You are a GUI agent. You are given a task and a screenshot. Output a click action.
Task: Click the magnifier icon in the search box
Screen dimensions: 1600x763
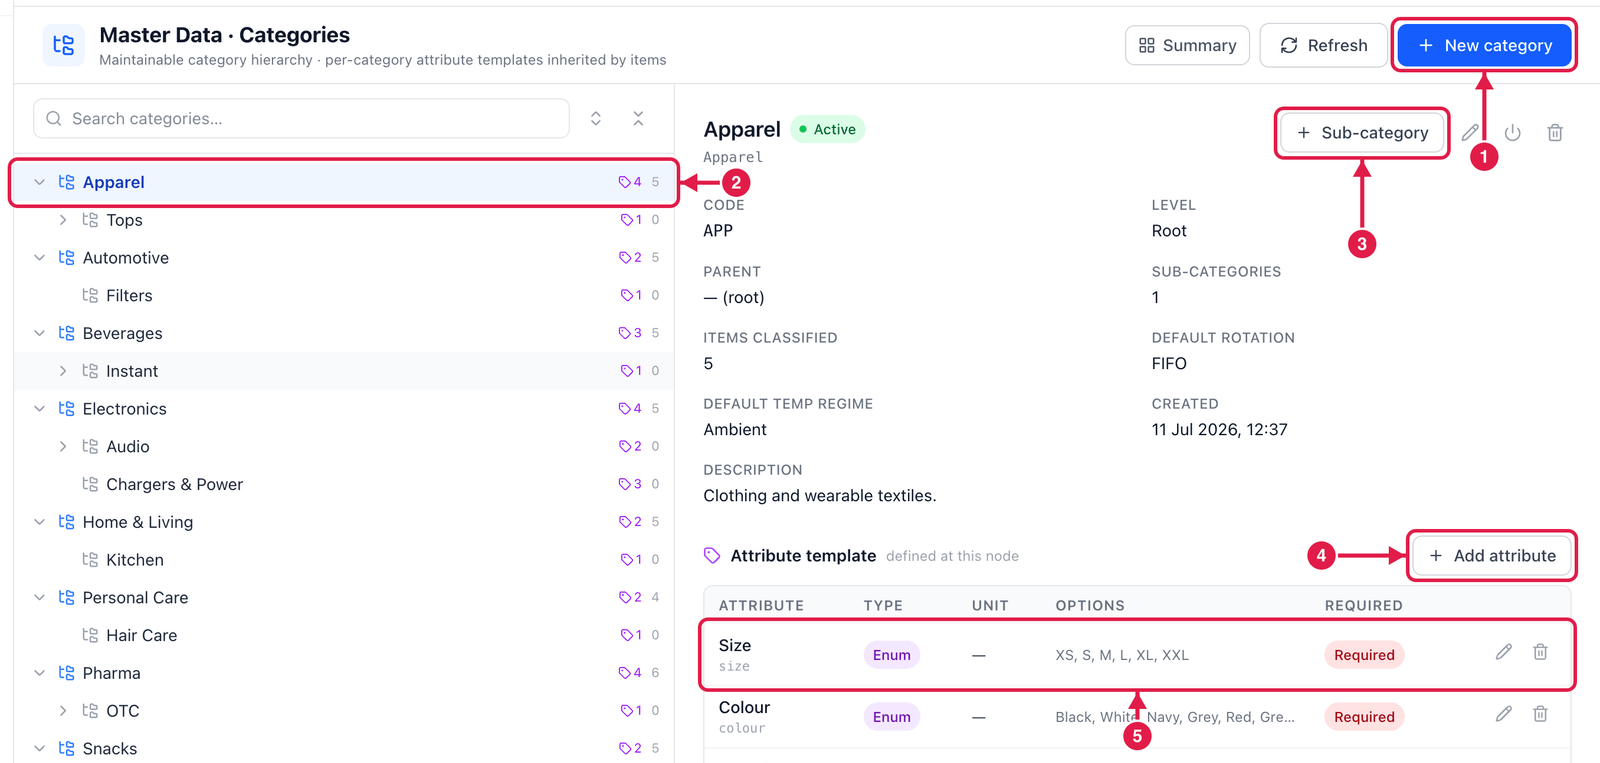[x=54, y=119]
